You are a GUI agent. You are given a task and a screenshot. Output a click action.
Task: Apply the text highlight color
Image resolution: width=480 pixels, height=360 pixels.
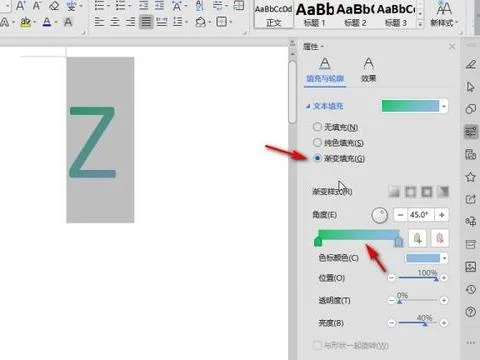[25, 22]
